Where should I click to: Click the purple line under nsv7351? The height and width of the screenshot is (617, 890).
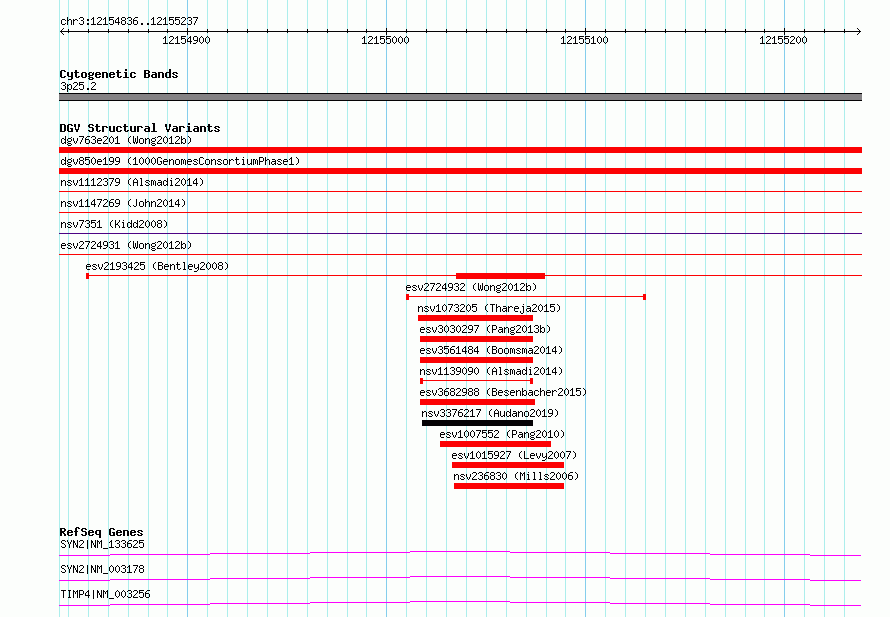pyautogui.click(x=460, y=234)
